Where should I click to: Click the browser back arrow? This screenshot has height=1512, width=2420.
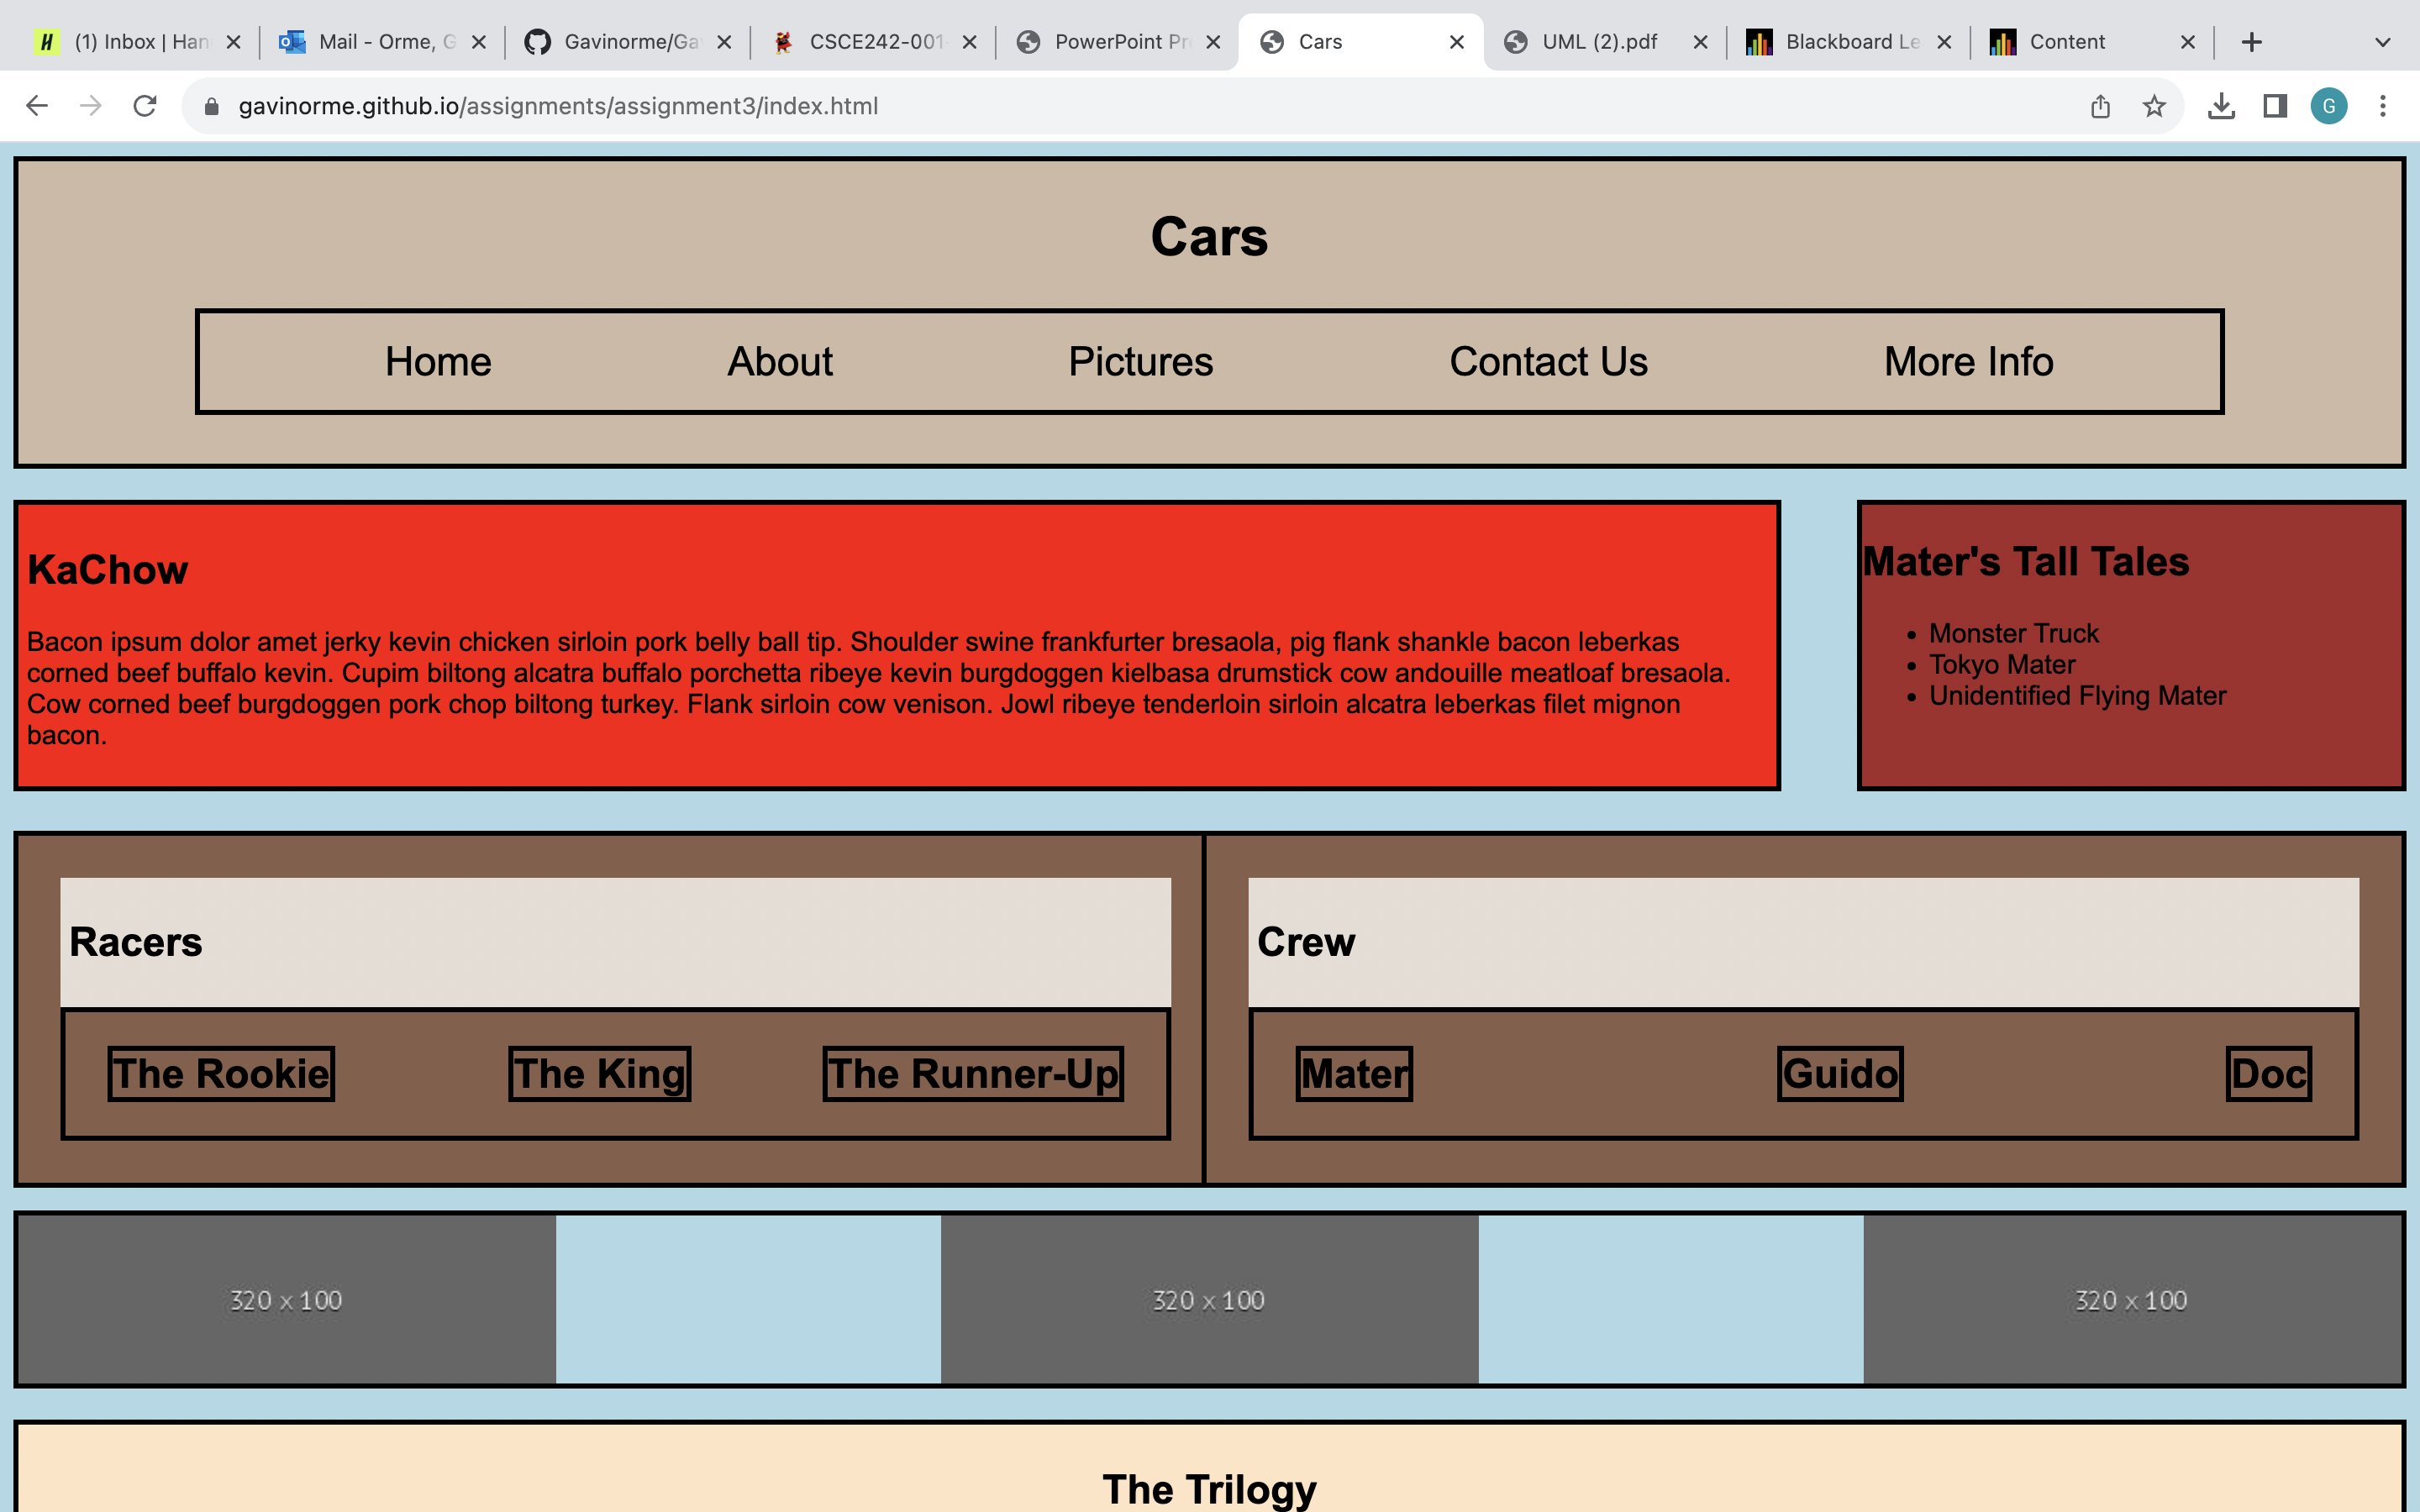pyautogui.click(x=37, y=106)
